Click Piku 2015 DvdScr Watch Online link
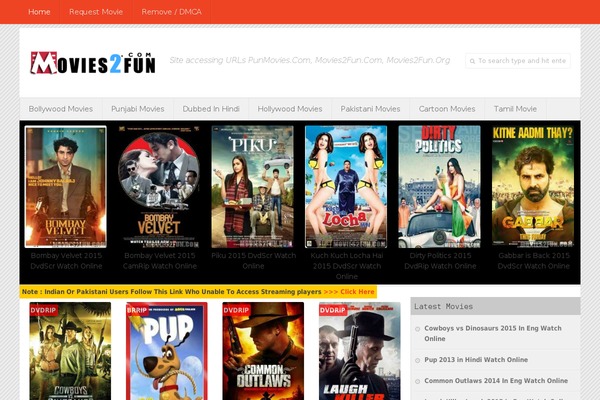The image size is (600, 400). pos(253,261)
